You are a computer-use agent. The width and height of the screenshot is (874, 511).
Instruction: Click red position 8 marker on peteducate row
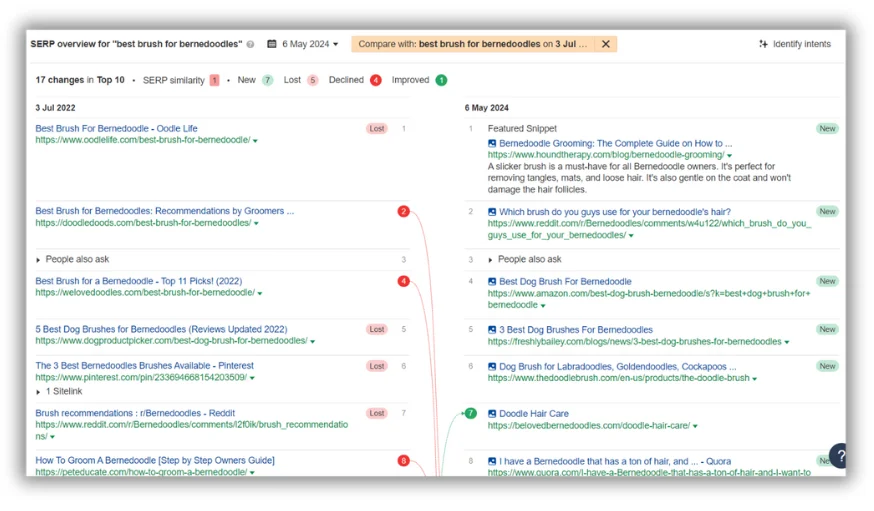click(404, 461)
